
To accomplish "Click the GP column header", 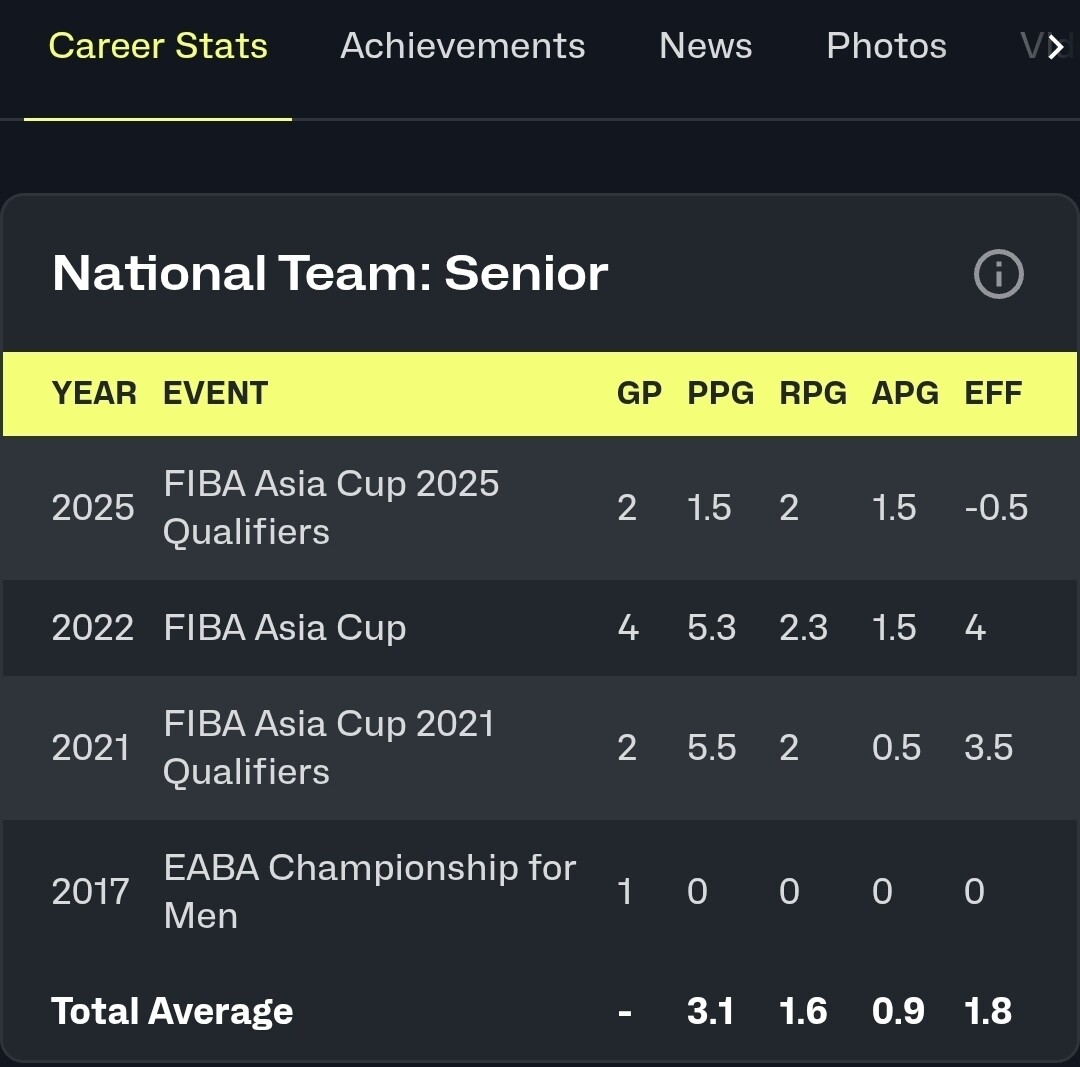I will (639, 393).
